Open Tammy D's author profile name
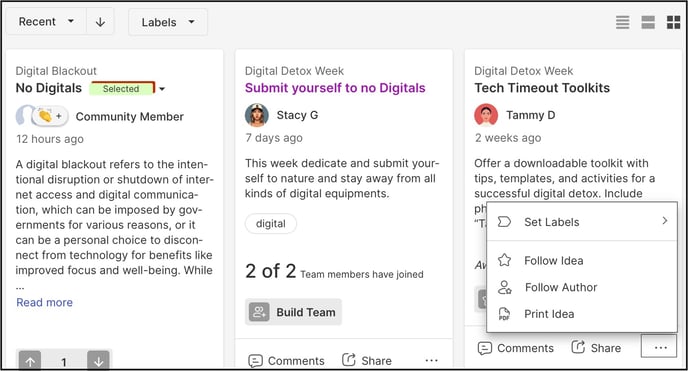Screen dimensions: 688x371 tap(530, 115)
